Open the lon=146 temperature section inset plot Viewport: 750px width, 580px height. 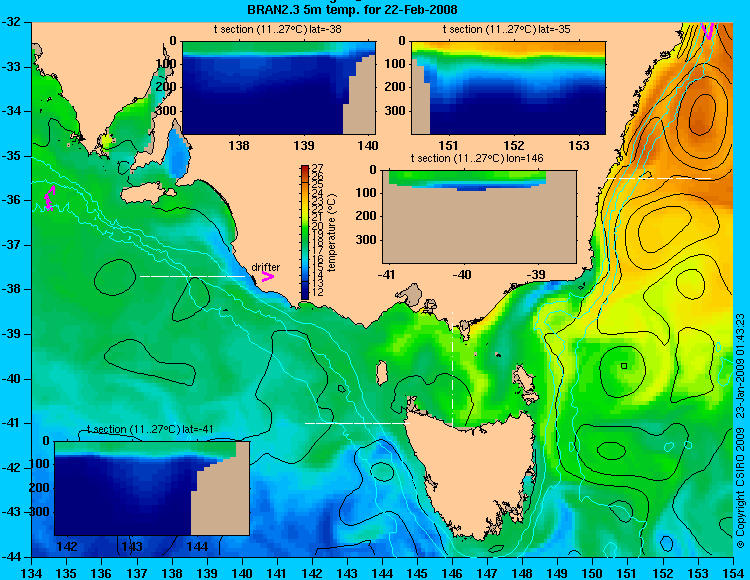click(479, 217)
